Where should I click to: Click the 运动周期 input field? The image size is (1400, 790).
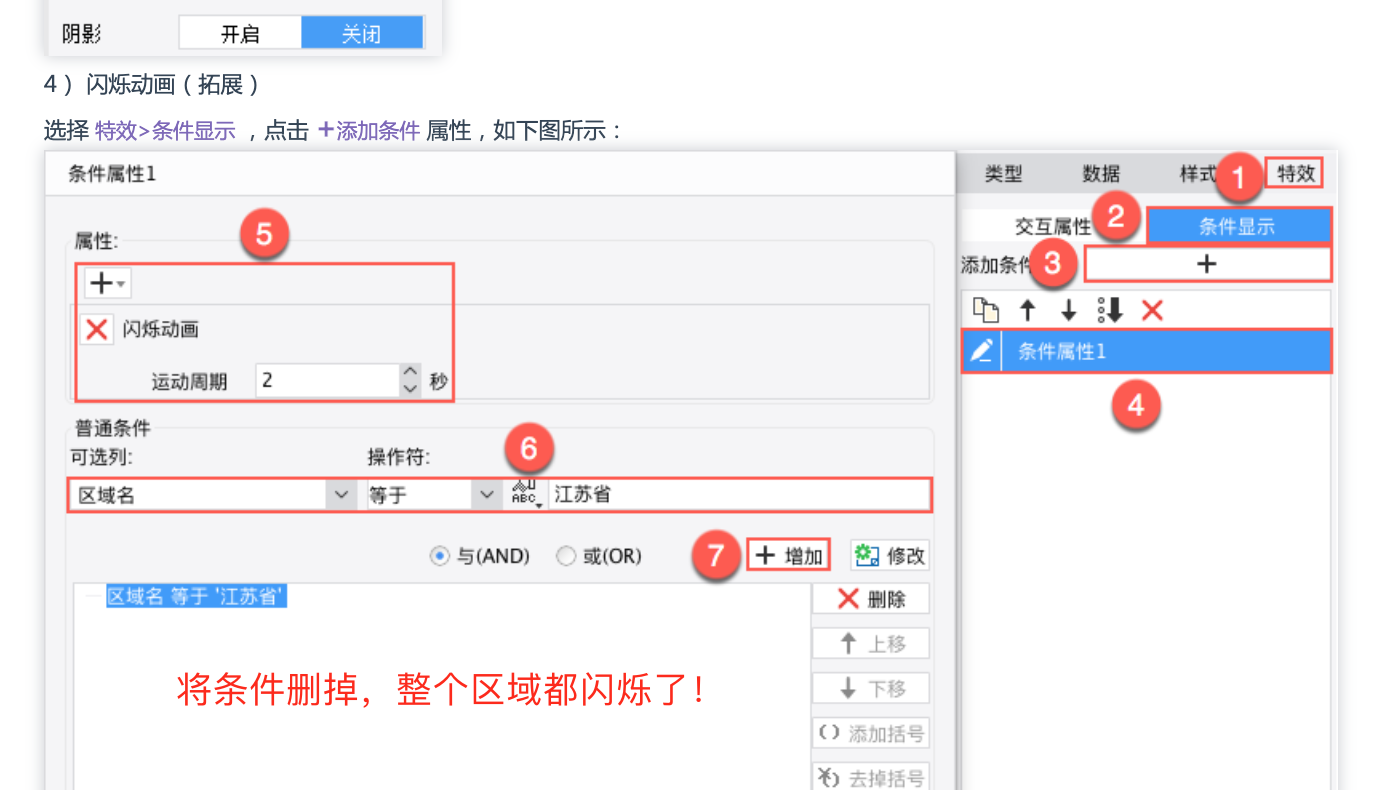328,381
